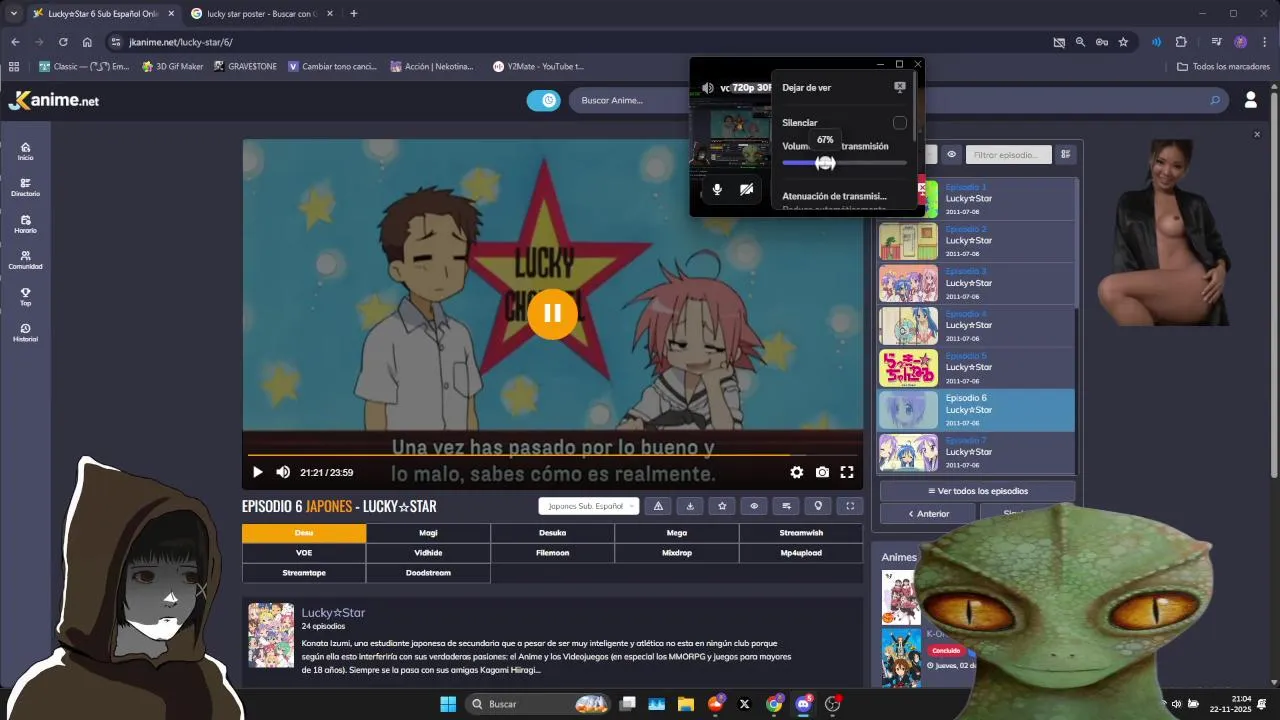Add to favorites with the star icon
The image size is (1280, 720).
pyautogui.click(x=722, y=506)
